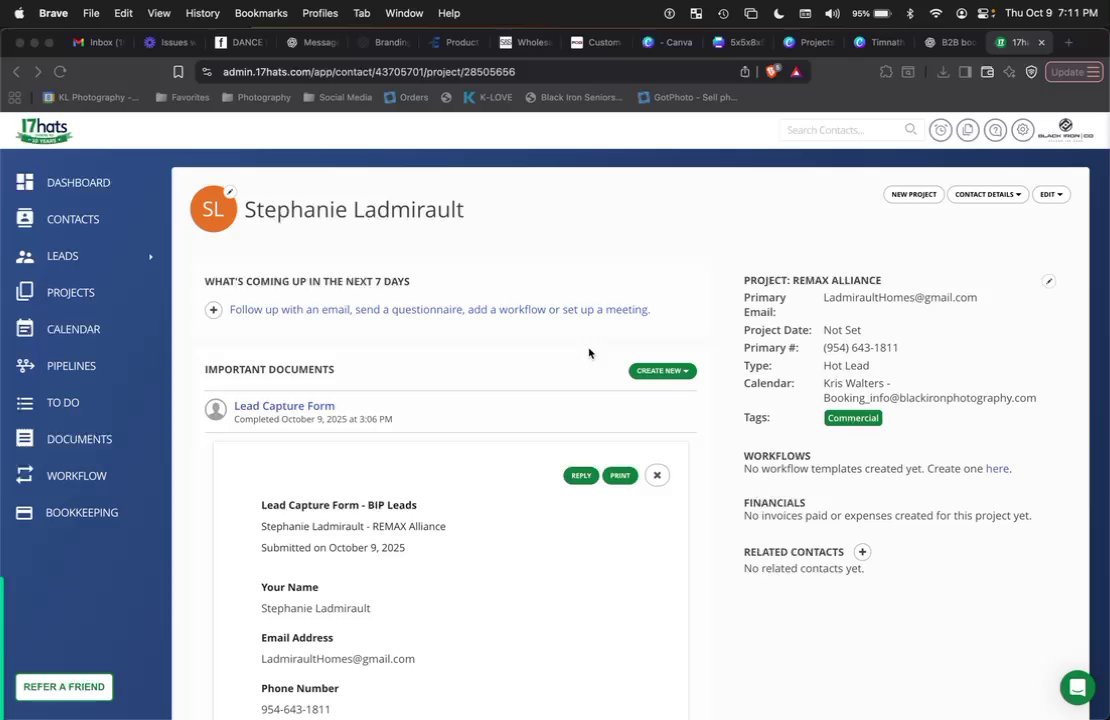Close the Lead Capture Form preview
Screen dimensions: 1110x720
[657, 475]
